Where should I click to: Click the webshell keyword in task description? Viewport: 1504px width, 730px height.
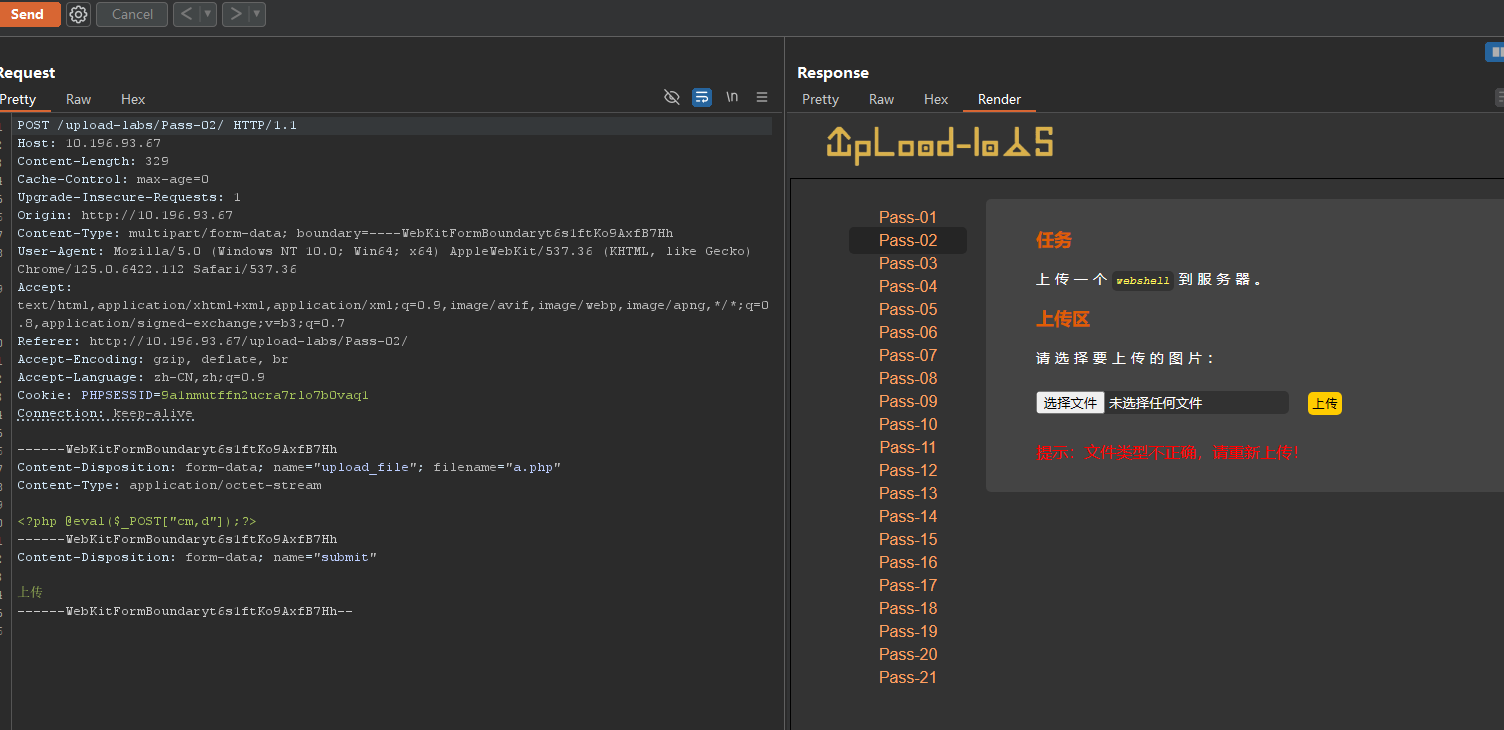1143,281
